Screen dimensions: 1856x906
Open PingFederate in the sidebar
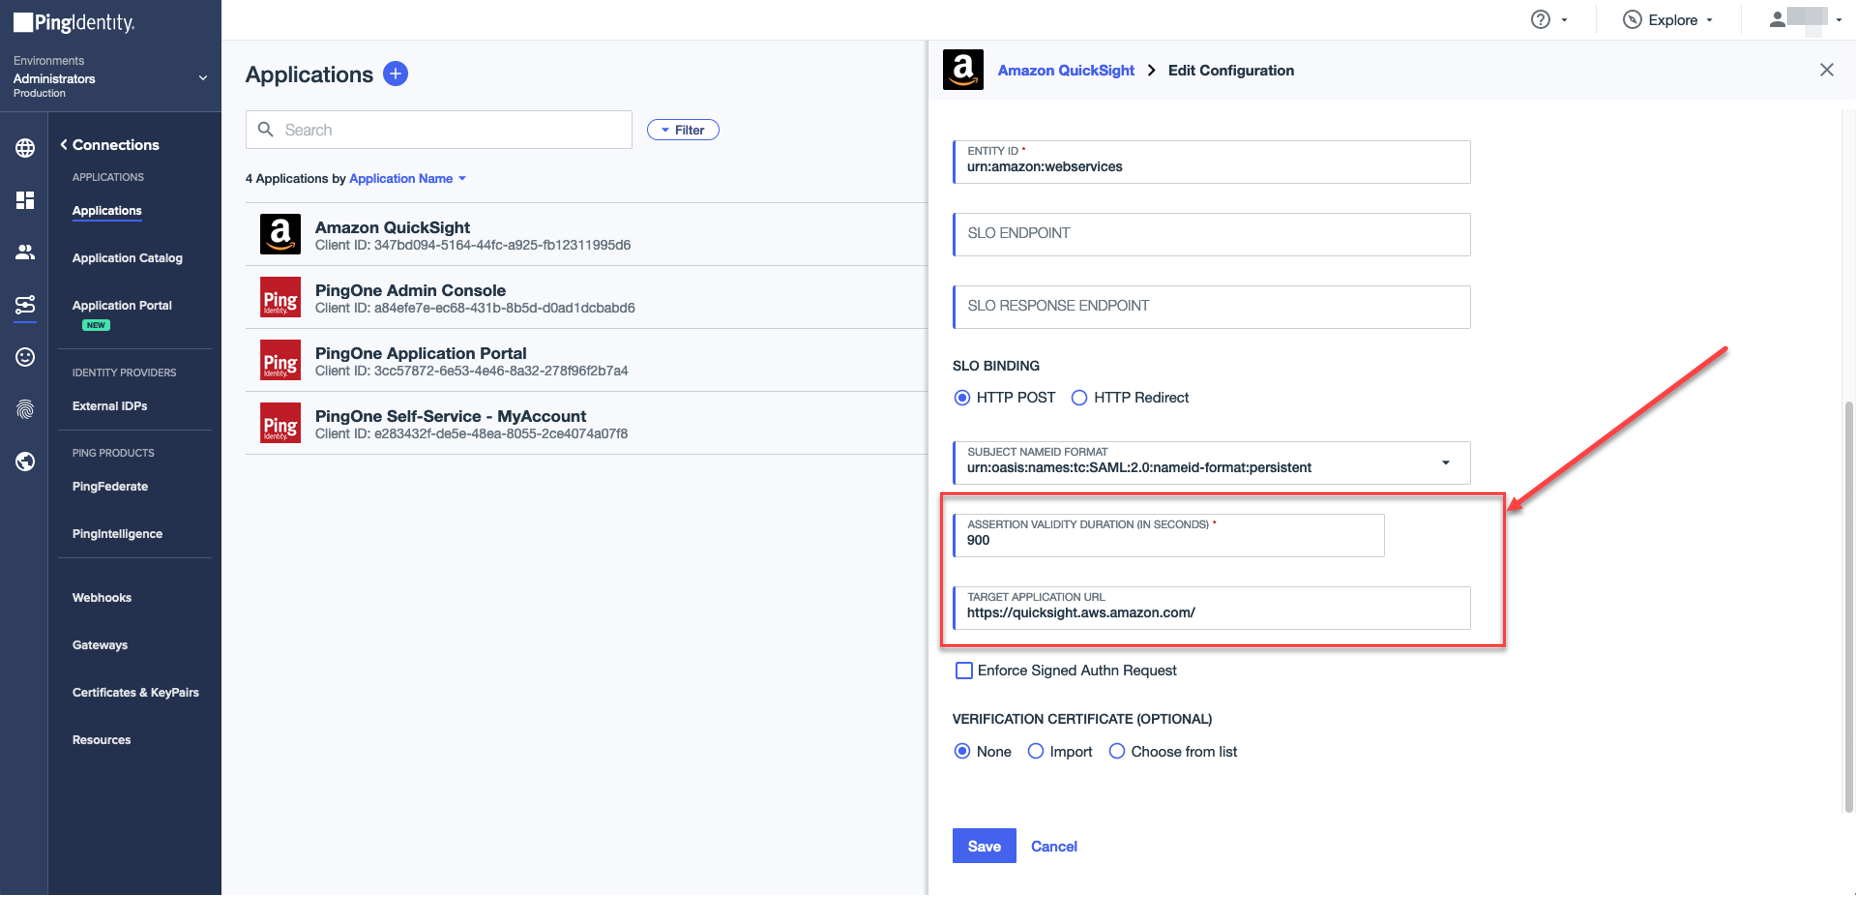(110, 487)
